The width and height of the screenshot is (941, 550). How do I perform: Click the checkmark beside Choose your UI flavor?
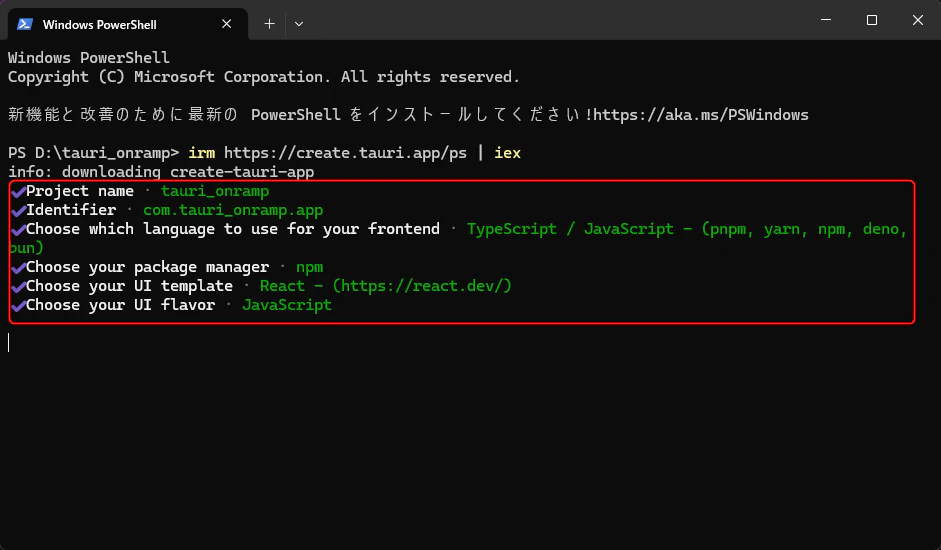(18, 306)
